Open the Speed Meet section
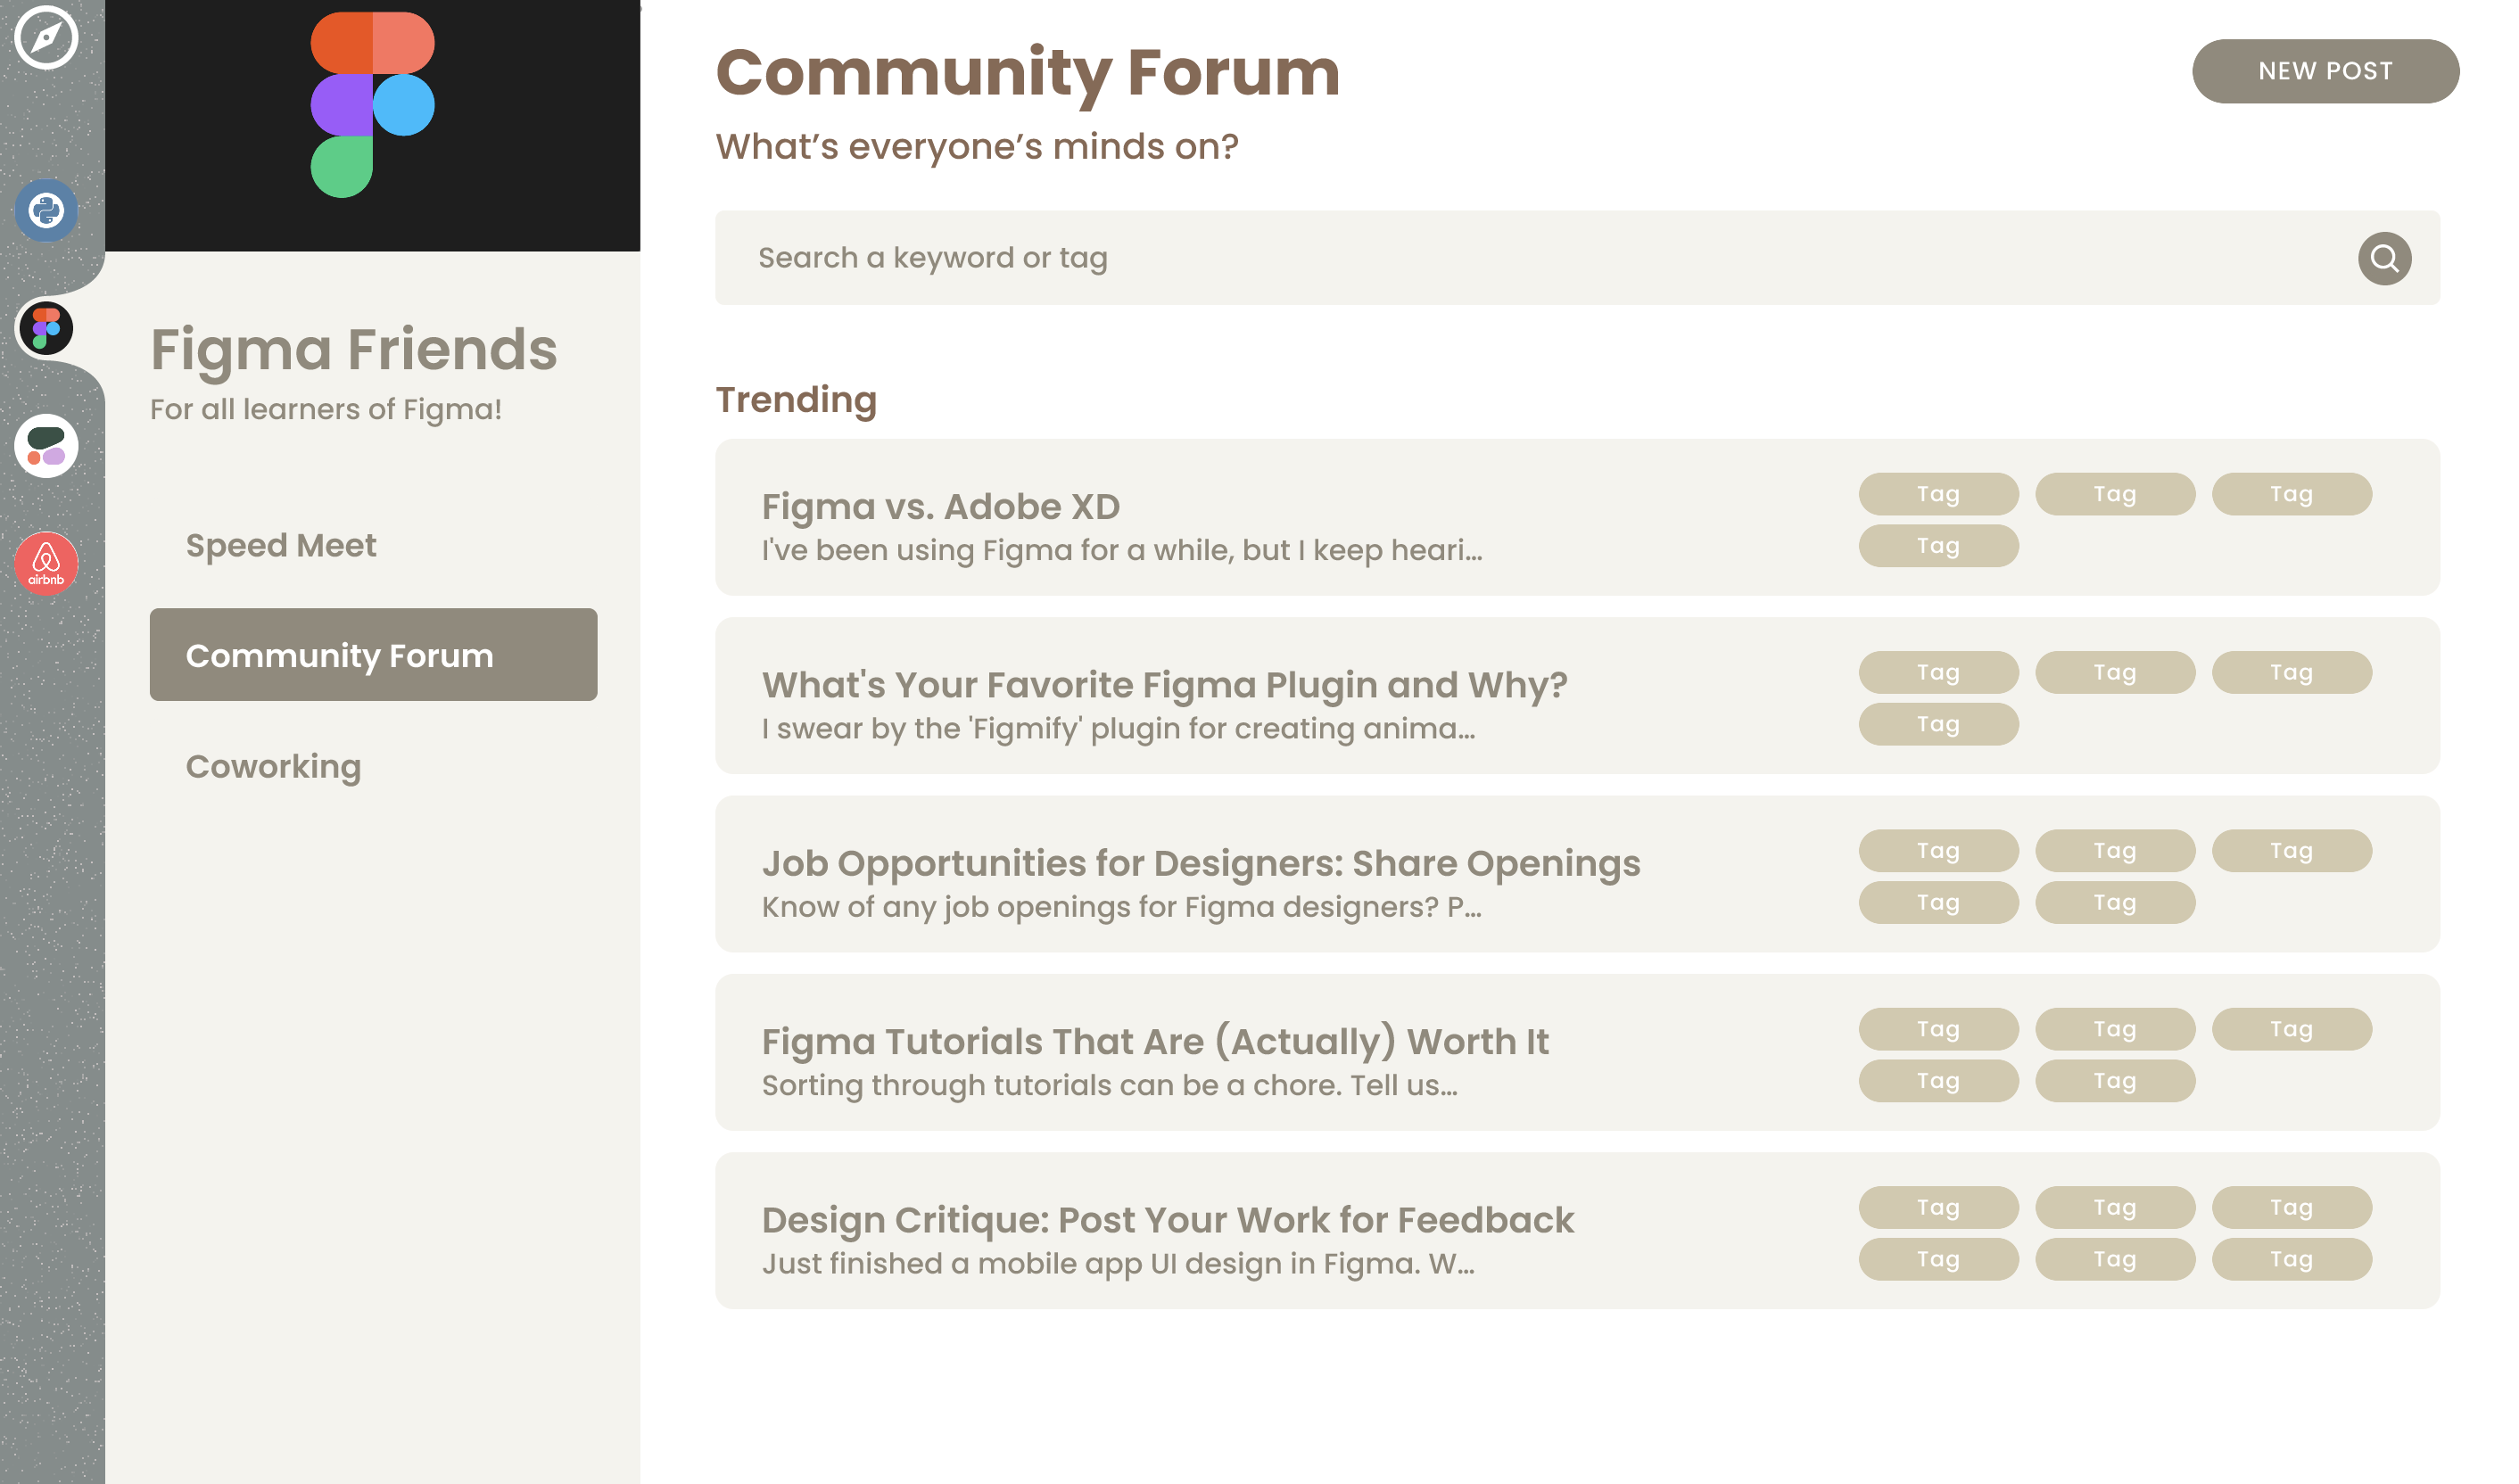2519x1484 pixels. [x=281, y=545]
